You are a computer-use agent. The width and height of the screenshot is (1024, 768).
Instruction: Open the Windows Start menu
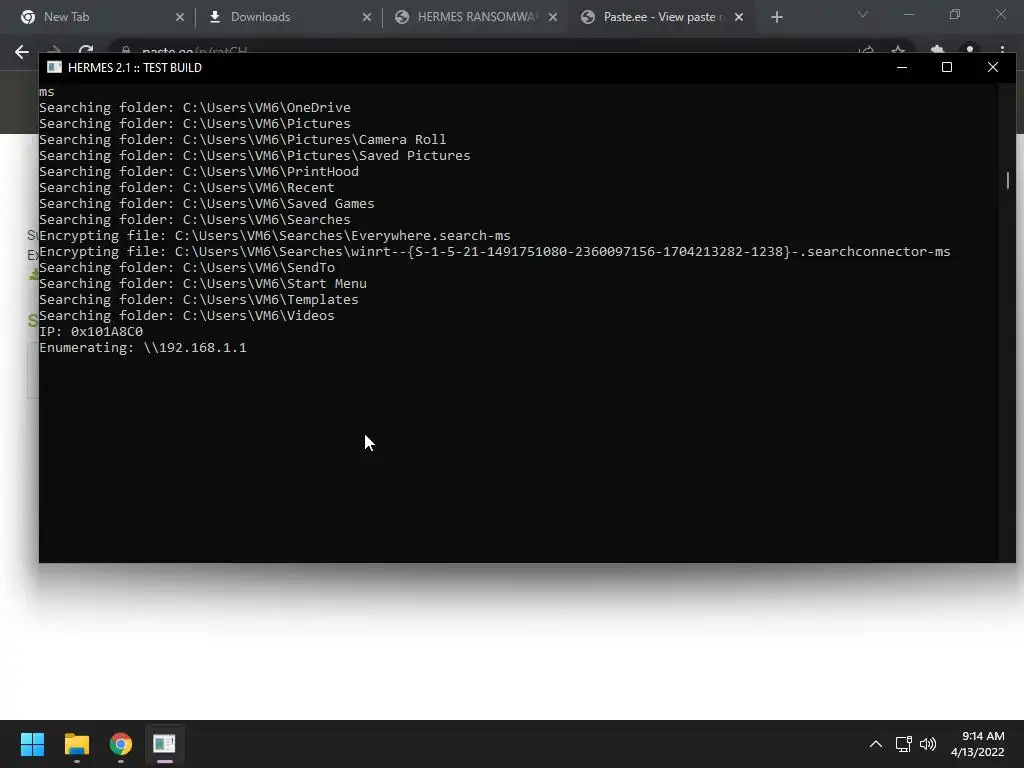pyautogui.click(x=32, y=744)
